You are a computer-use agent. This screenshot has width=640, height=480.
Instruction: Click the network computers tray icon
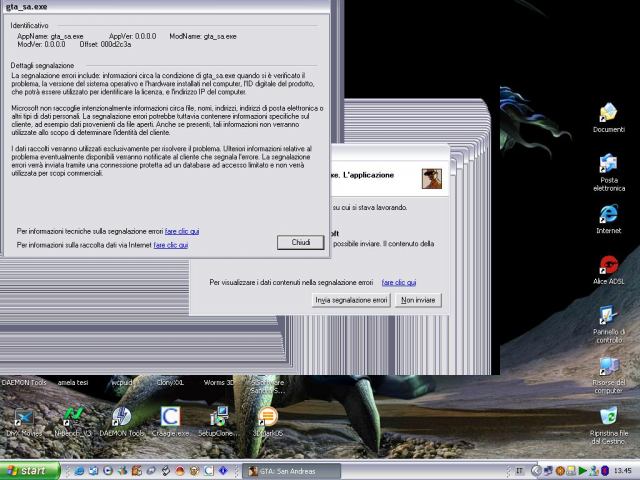pos(548,471)
